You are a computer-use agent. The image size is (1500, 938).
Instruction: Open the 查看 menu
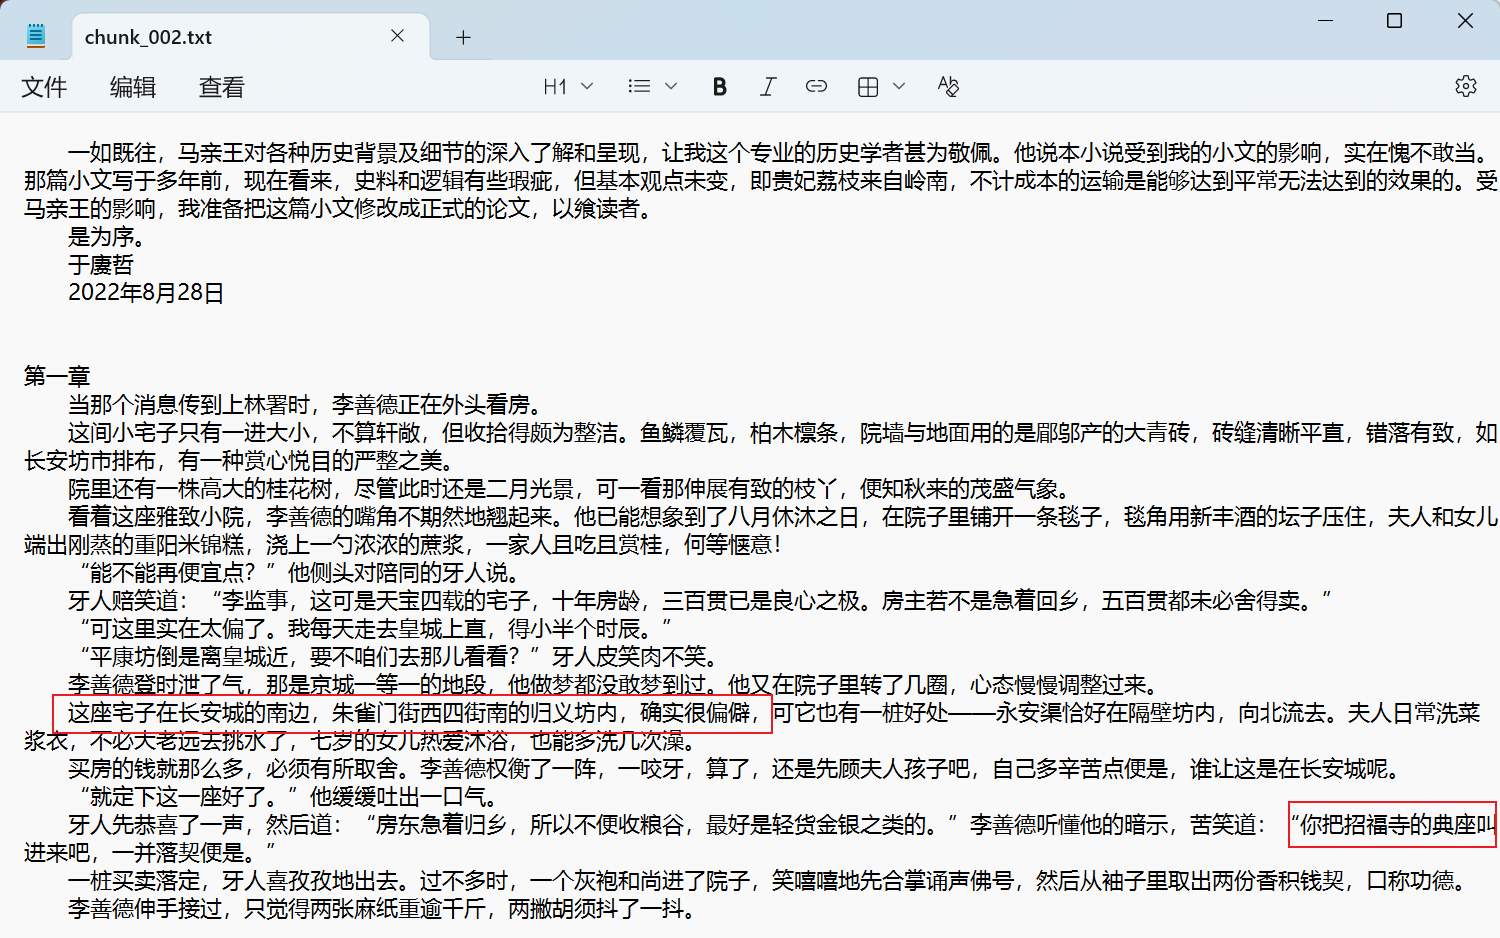[x=221, y=88]
